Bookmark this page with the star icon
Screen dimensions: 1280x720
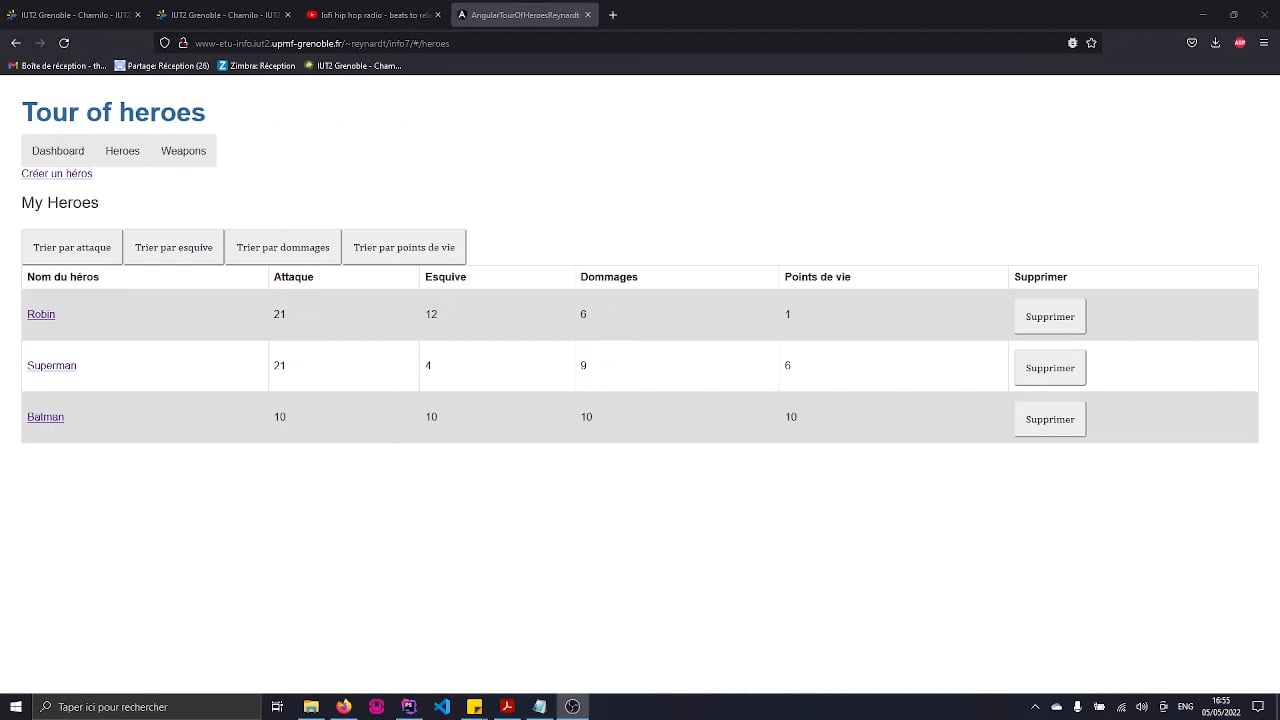tap(1091, 43)
